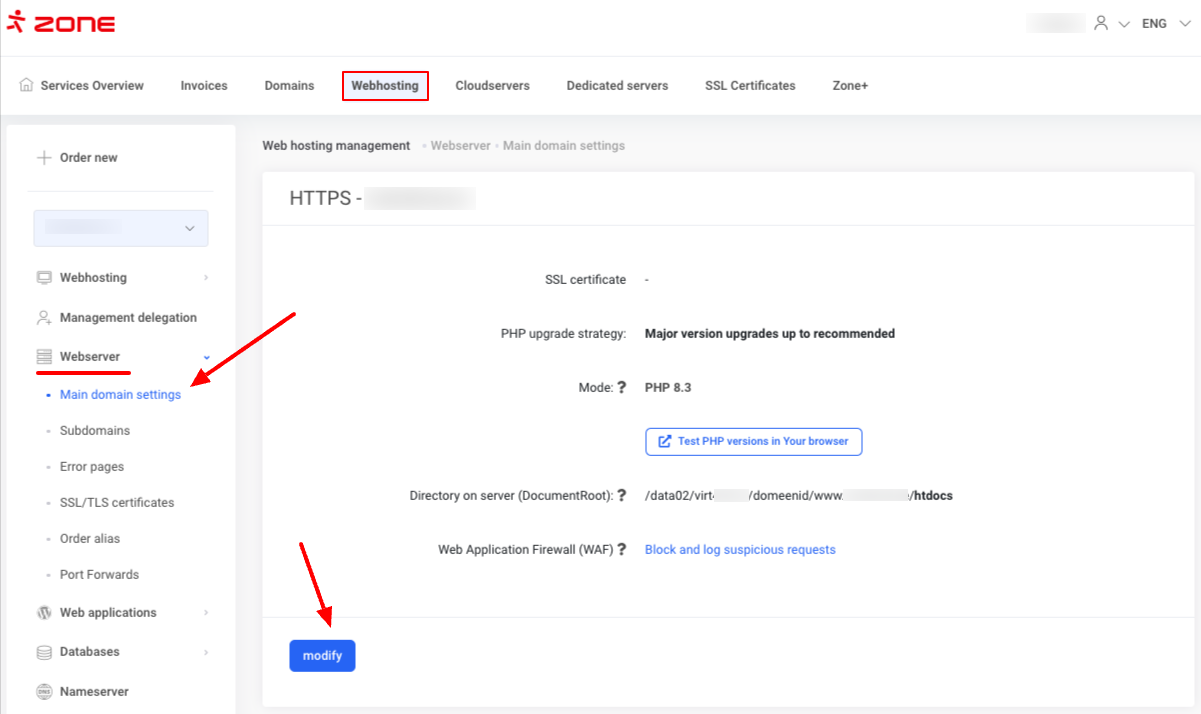The width and height of the screenshot is (1201, 714).
Task: Open the ENG language dropdown
Action: click(x=1163, y=23)
